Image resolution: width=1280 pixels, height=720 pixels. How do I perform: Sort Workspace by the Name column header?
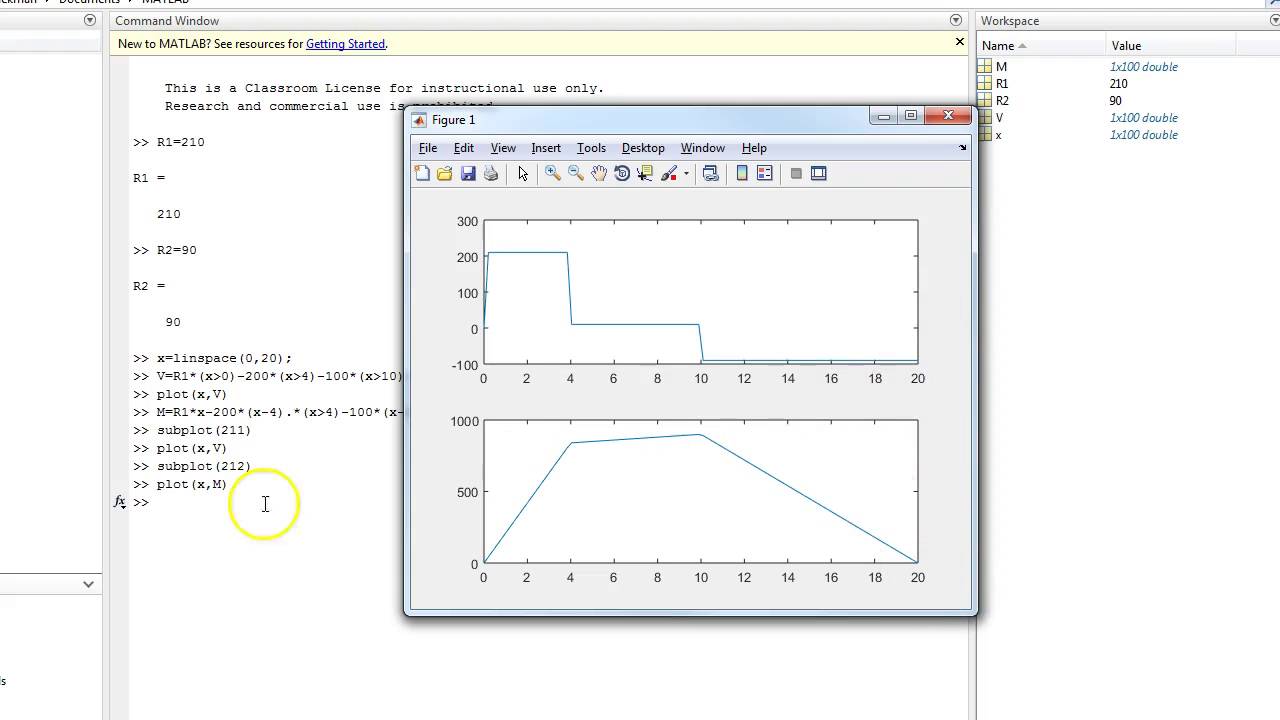tap(1042, 46)
